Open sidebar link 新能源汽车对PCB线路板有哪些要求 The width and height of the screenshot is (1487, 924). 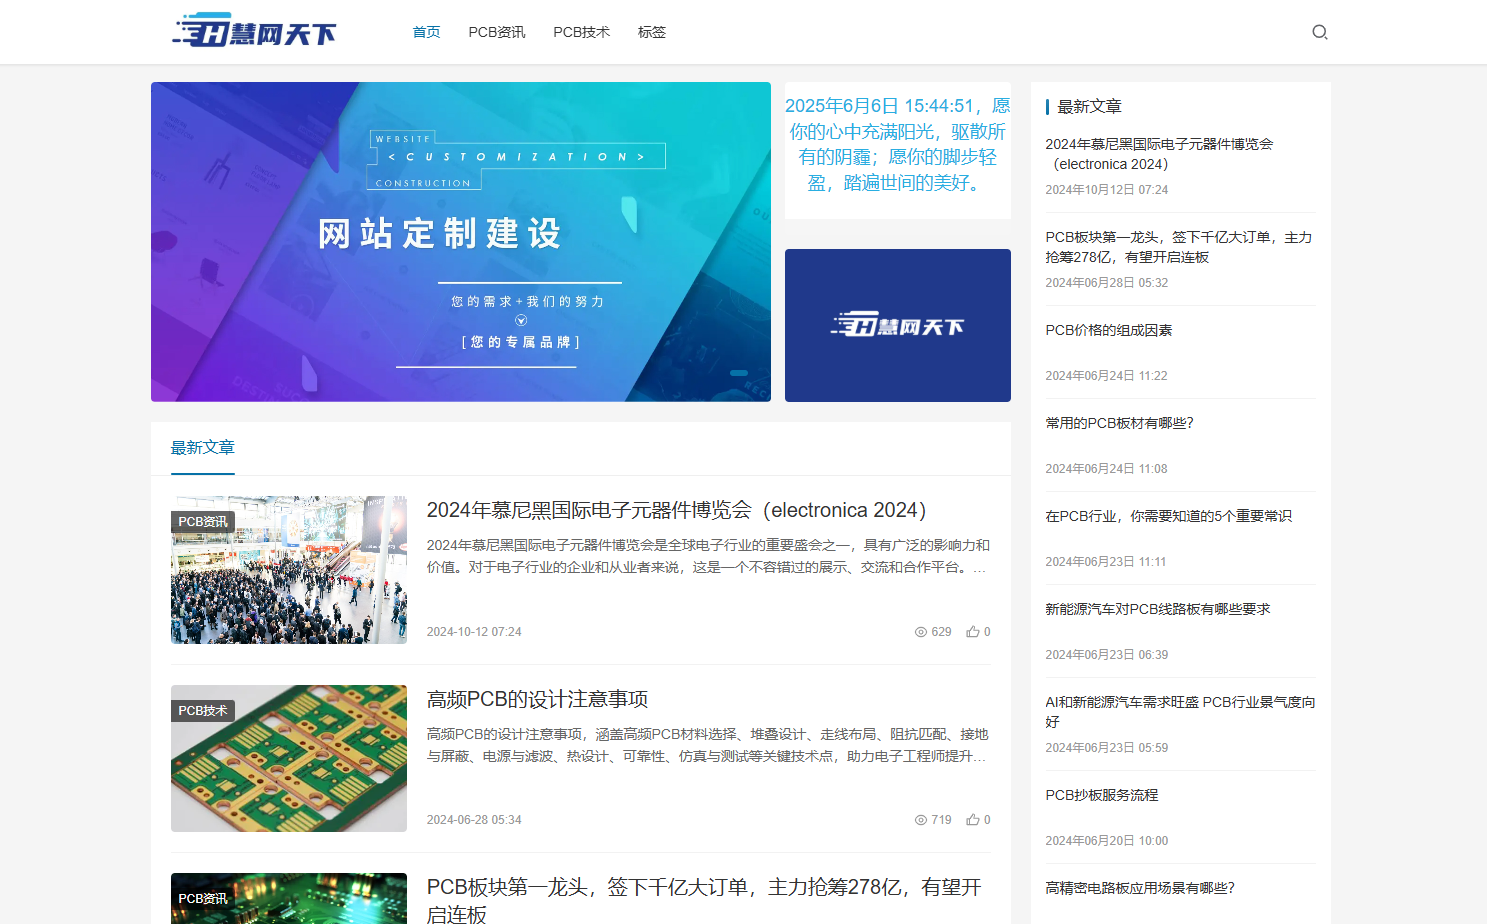[1158, 609]
